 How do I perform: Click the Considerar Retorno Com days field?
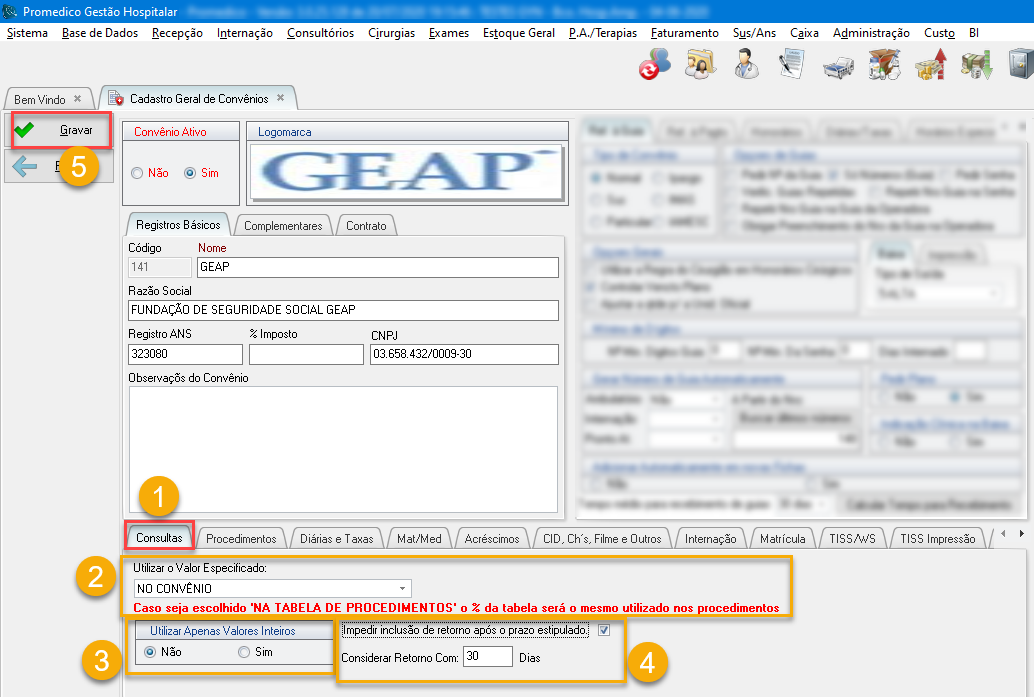coord(488,657)
